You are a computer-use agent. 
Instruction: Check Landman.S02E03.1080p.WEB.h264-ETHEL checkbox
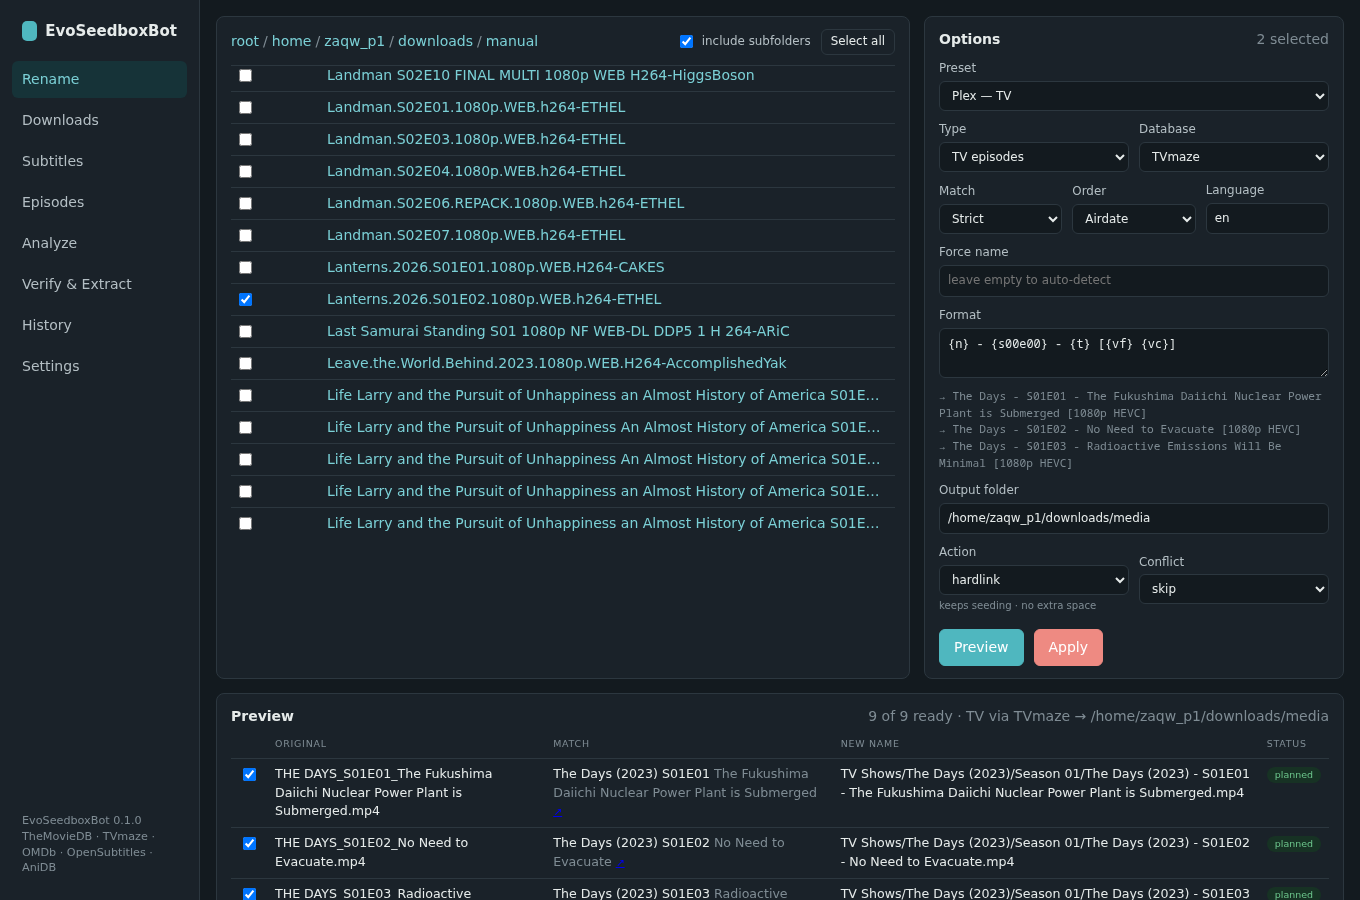pos(245,139)
